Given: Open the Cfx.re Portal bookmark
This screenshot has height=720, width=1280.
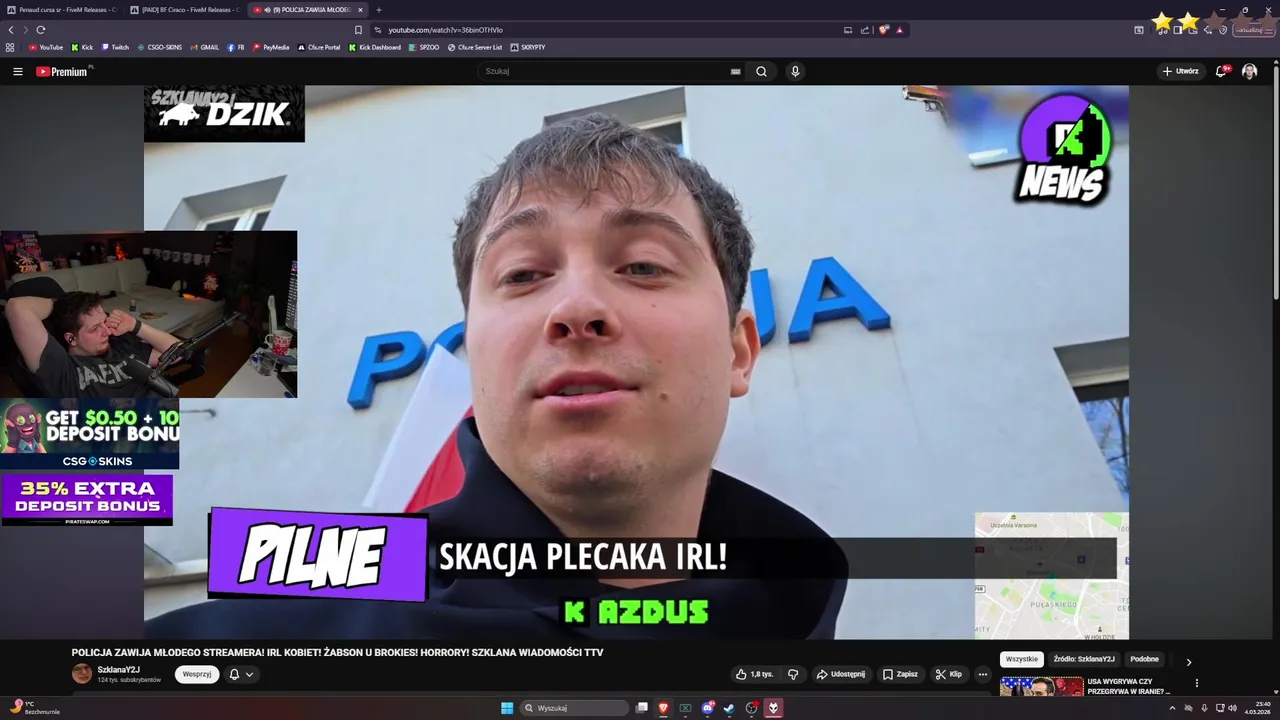Looking at the screenshot, I should (319, 47).
